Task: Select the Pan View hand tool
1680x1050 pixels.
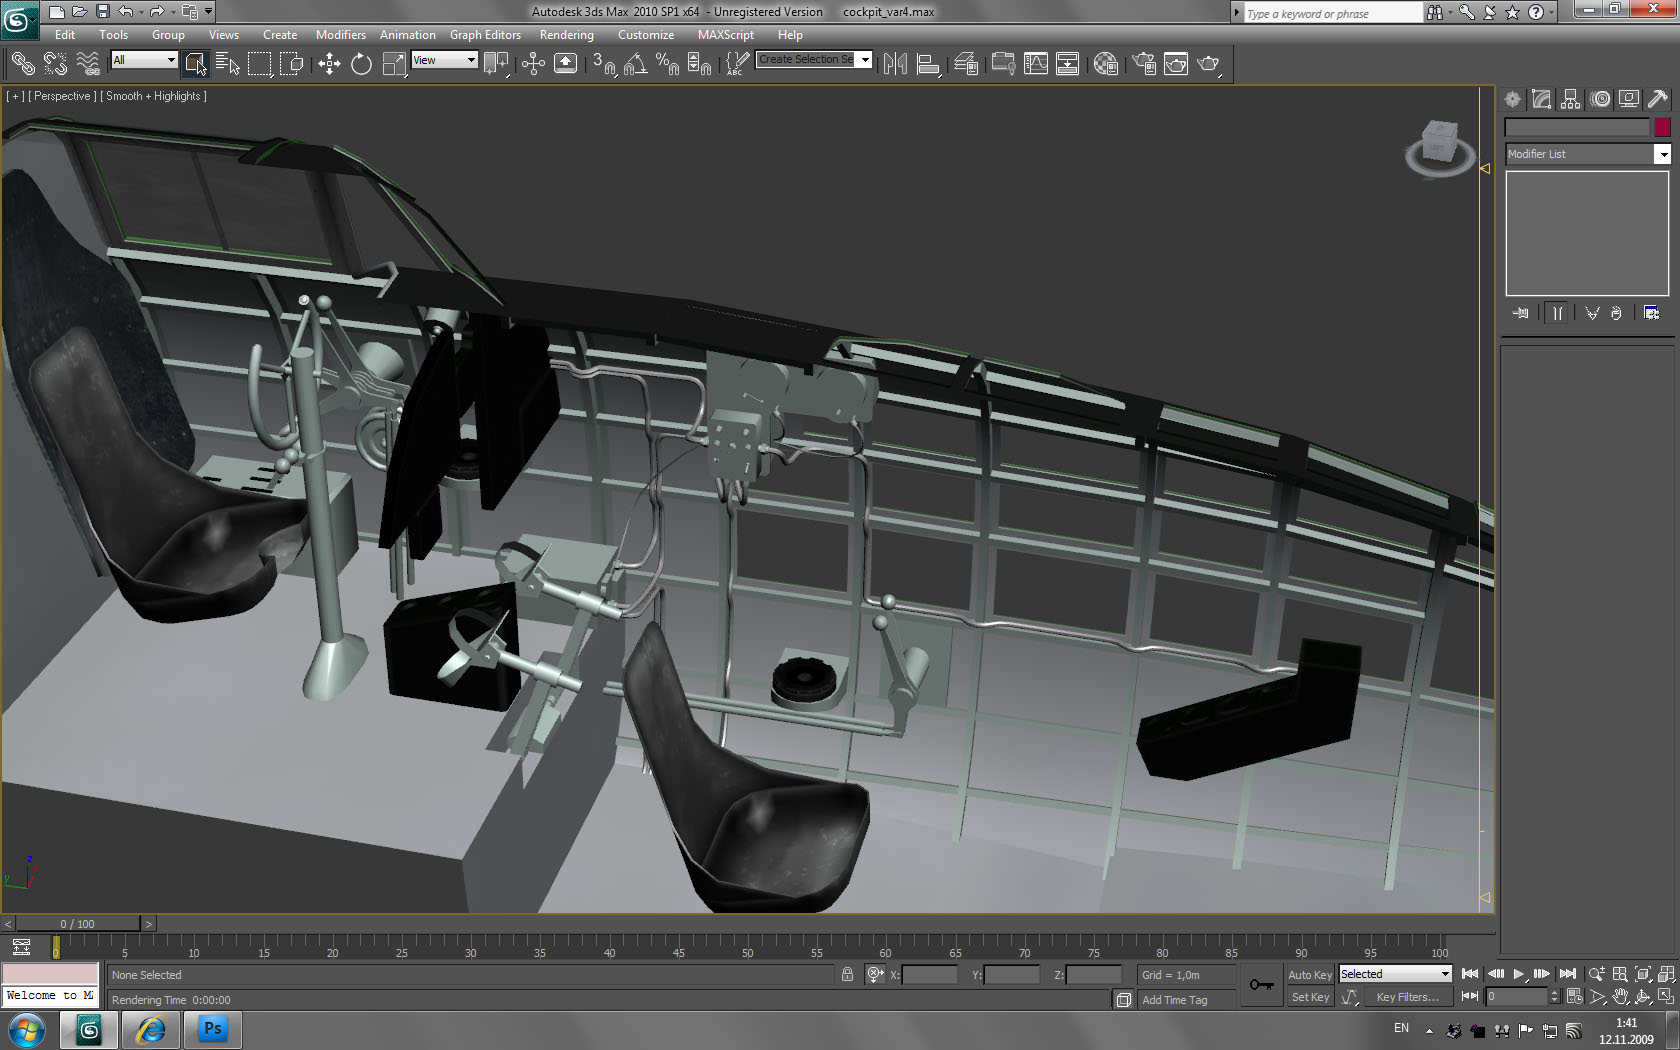Action: (1620, 997)
